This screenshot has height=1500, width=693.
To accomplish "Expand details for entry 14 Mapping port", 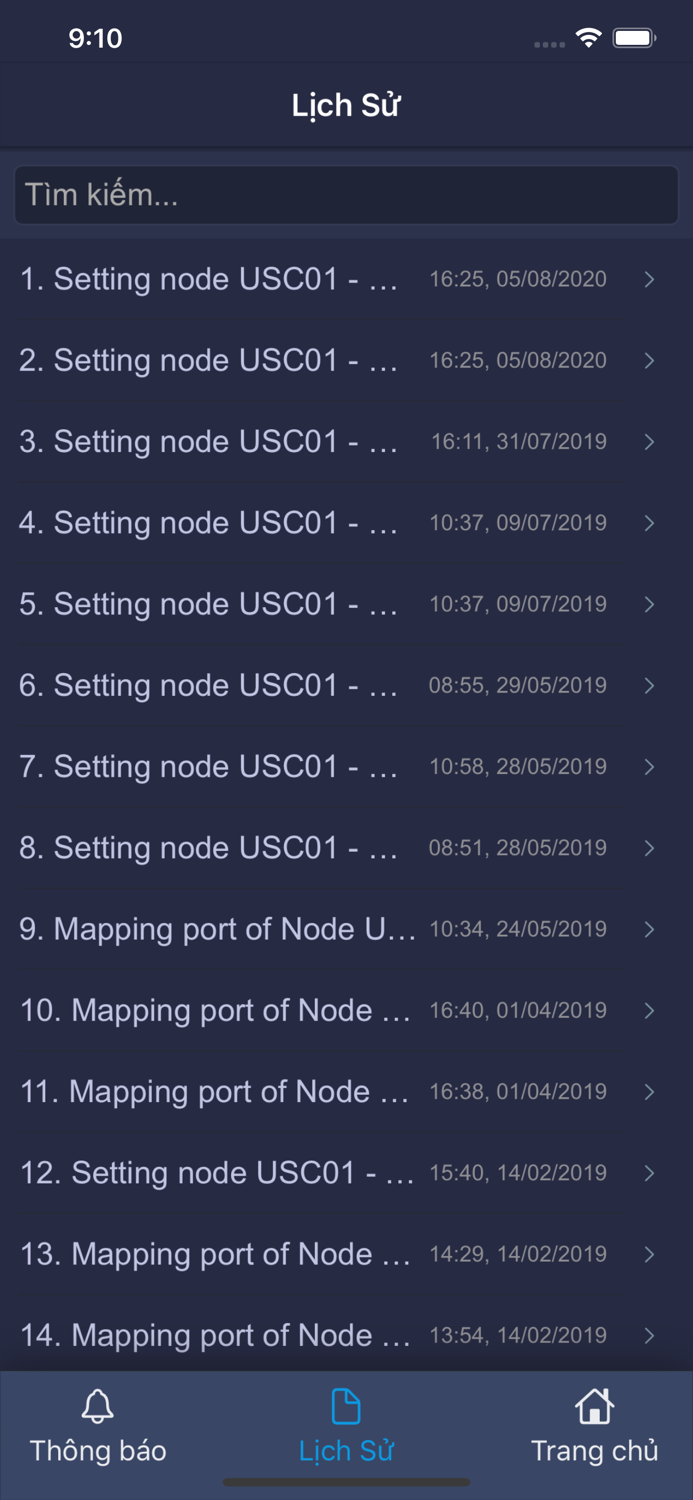I will pos(346,1335).
